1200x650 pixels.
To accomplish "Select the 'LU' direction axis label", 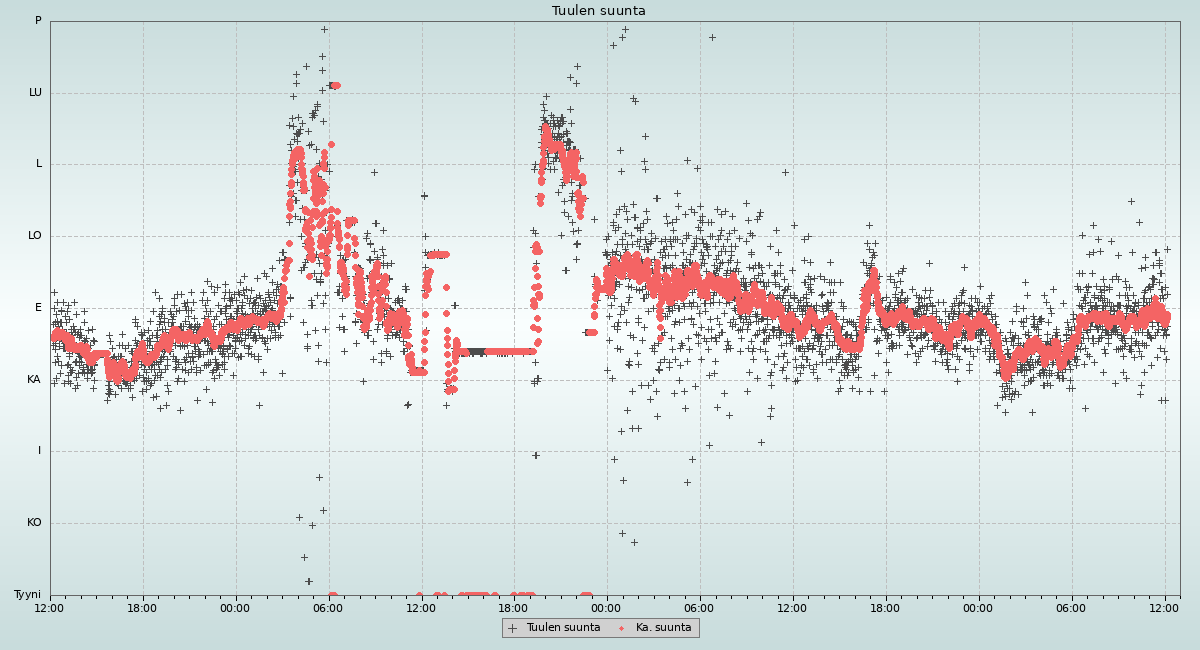I will click(35, 93).
